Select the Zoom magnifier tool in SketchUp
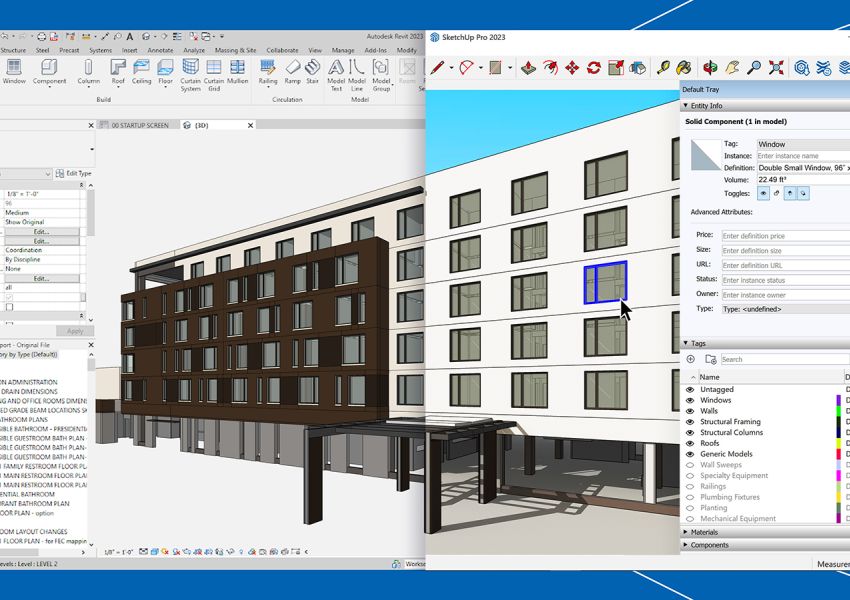 (x=754, y=68)
